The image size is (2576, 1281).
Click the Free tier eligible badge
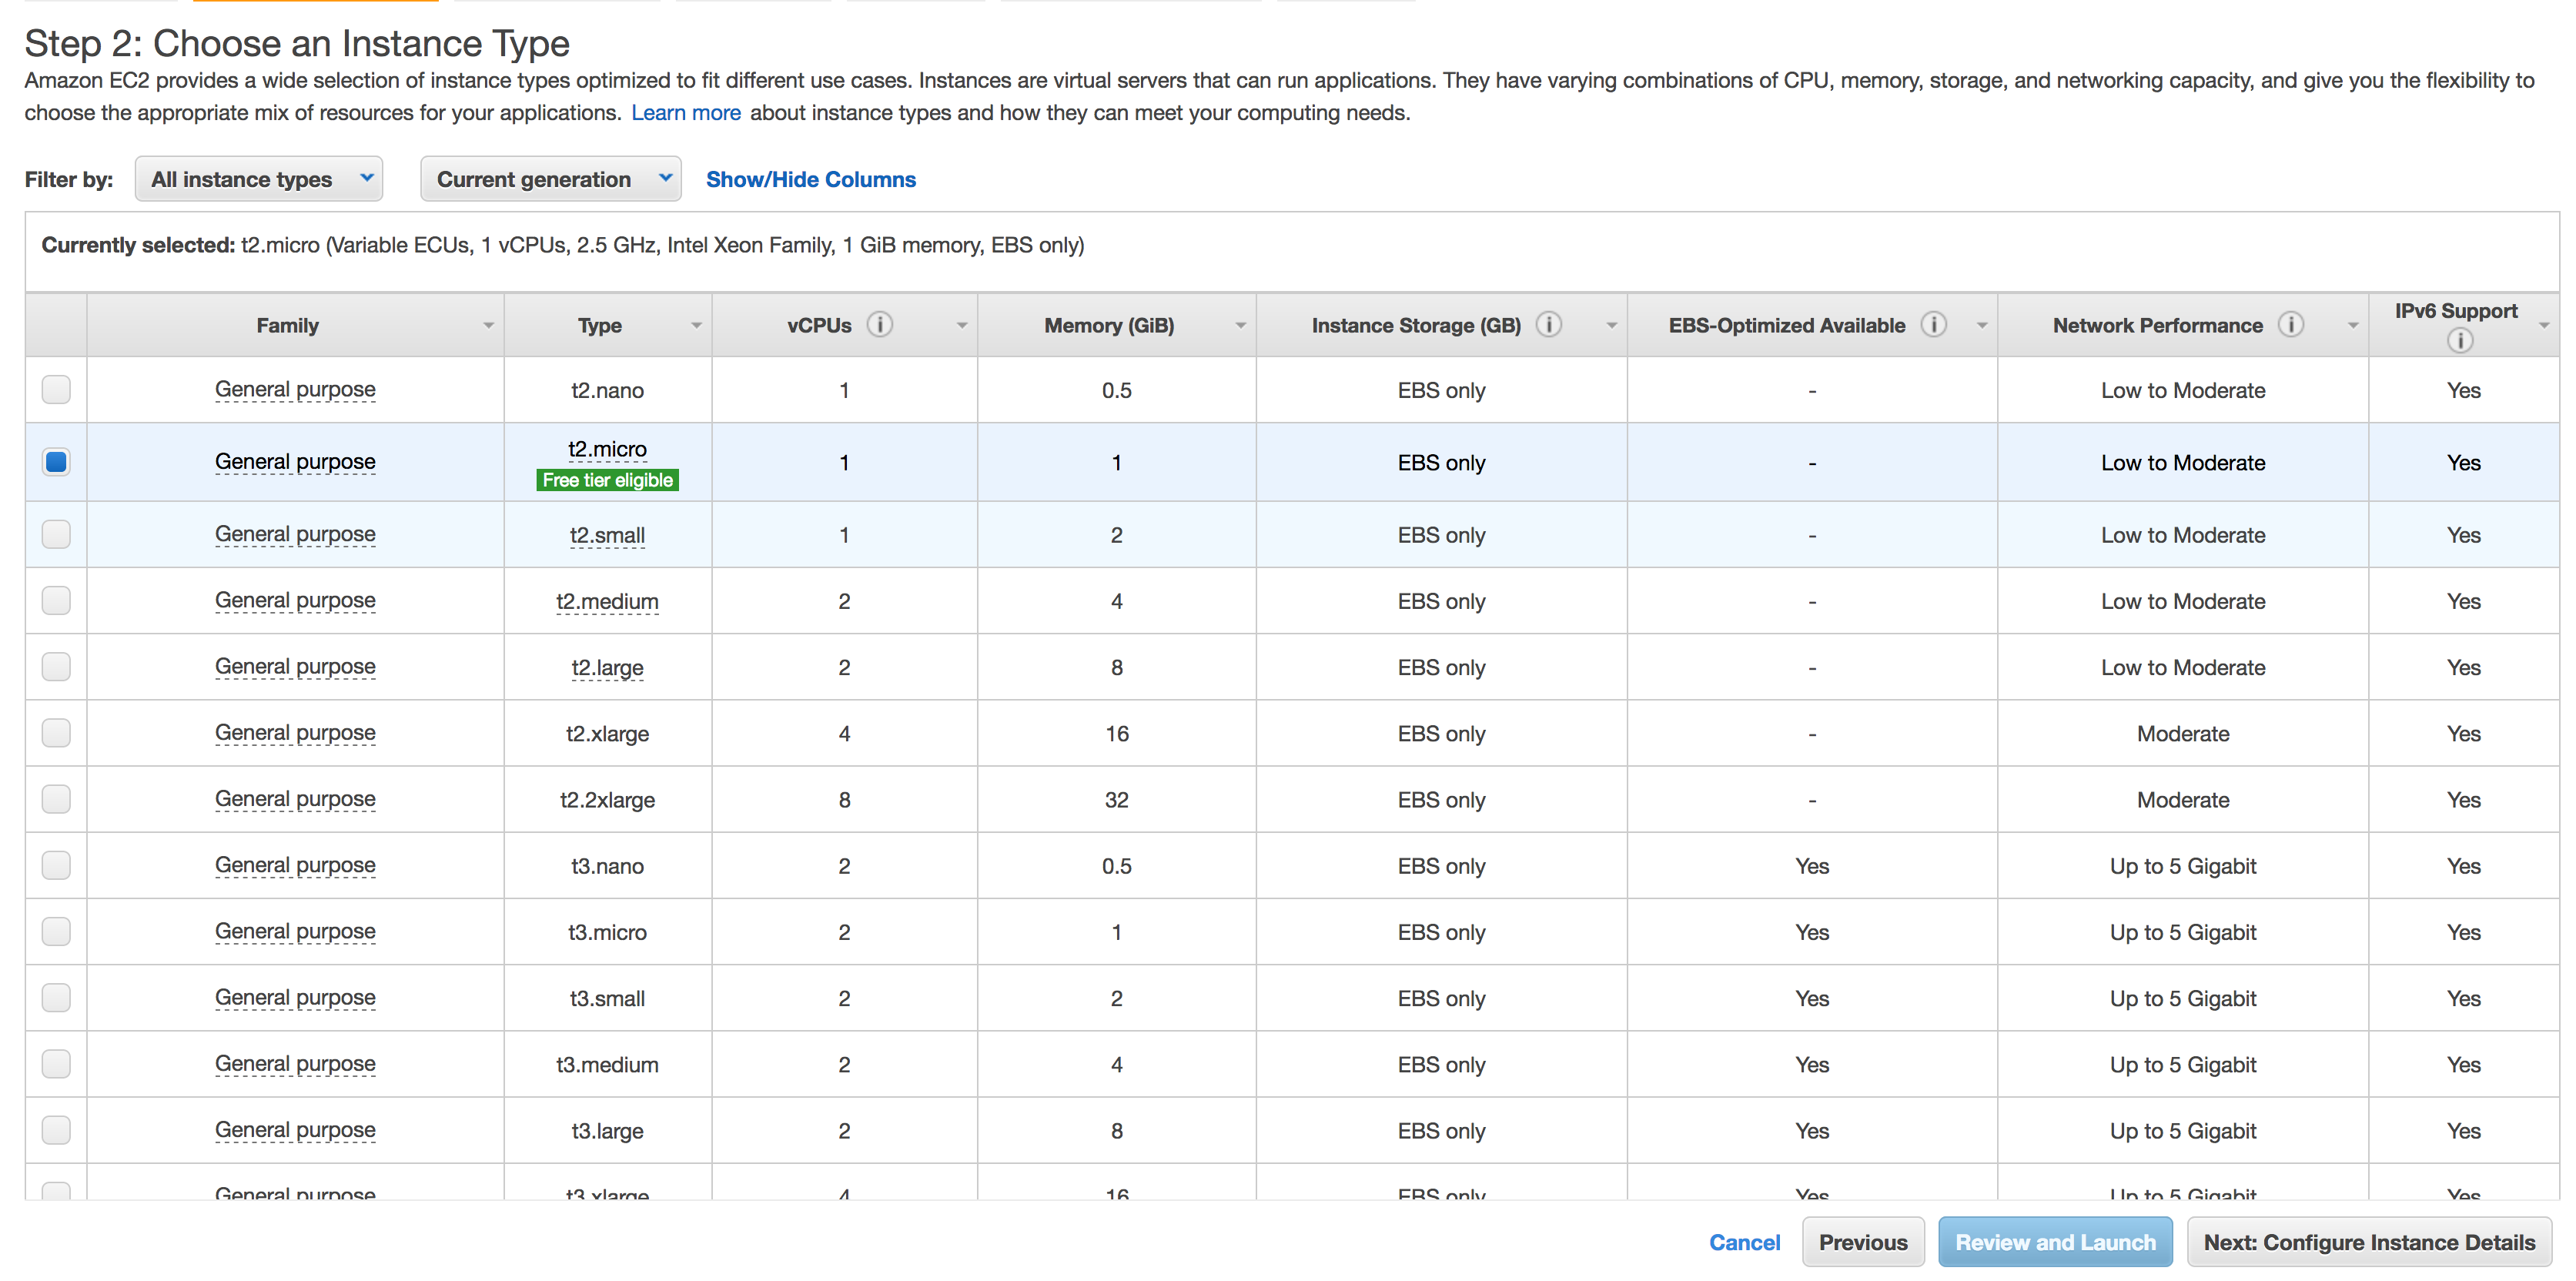coord(607,480)
